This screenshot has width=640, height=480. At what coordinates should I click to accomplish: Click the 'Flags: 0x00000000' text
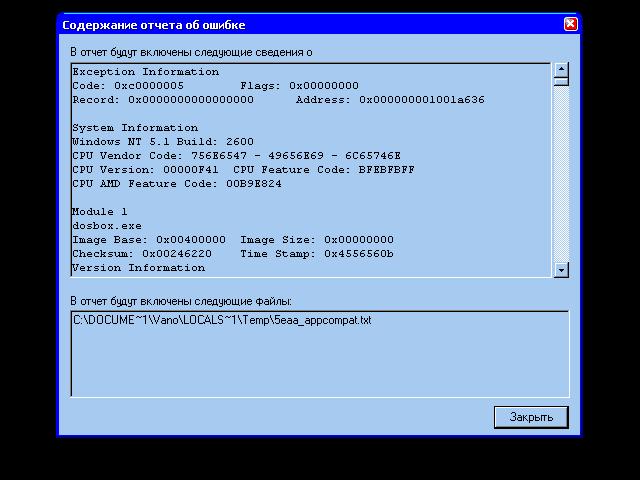[x=299, y=86]
